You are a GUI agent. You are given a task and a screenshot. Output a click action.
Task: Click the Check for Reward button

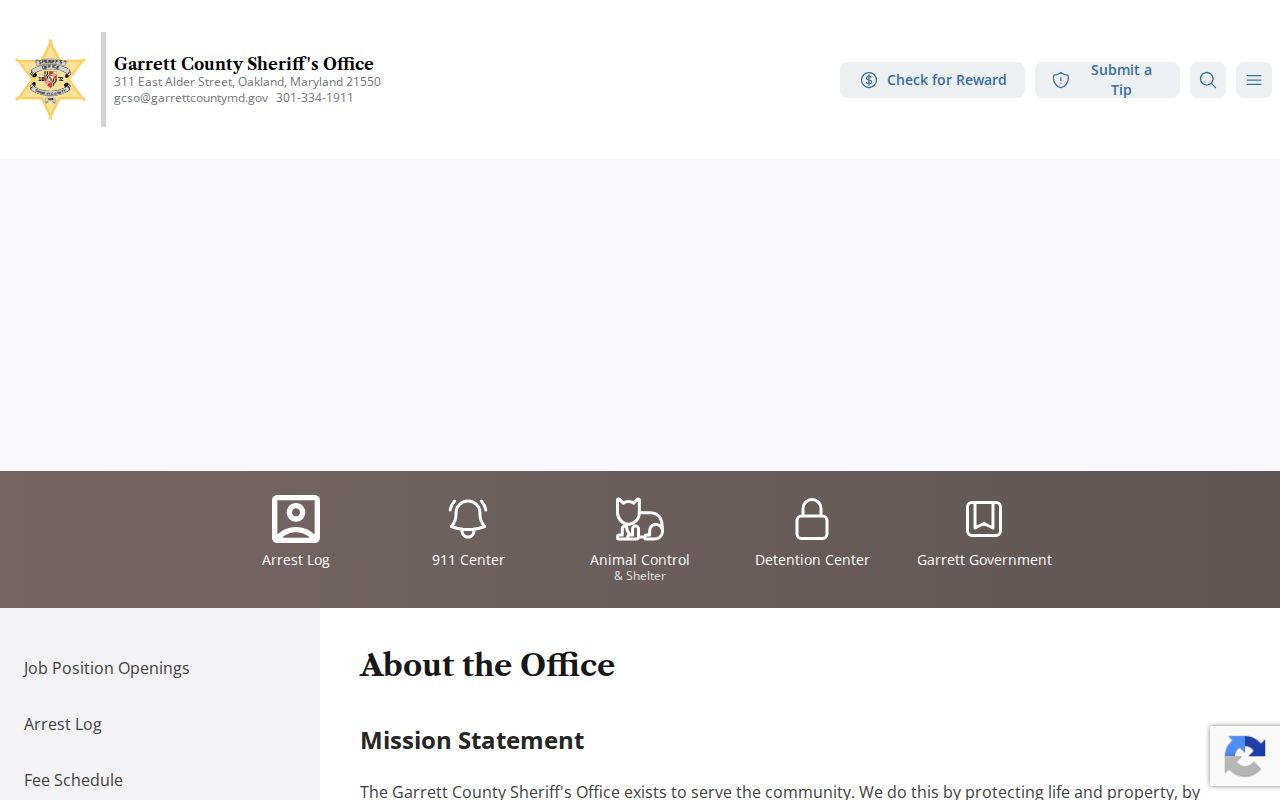coord(932,80)
